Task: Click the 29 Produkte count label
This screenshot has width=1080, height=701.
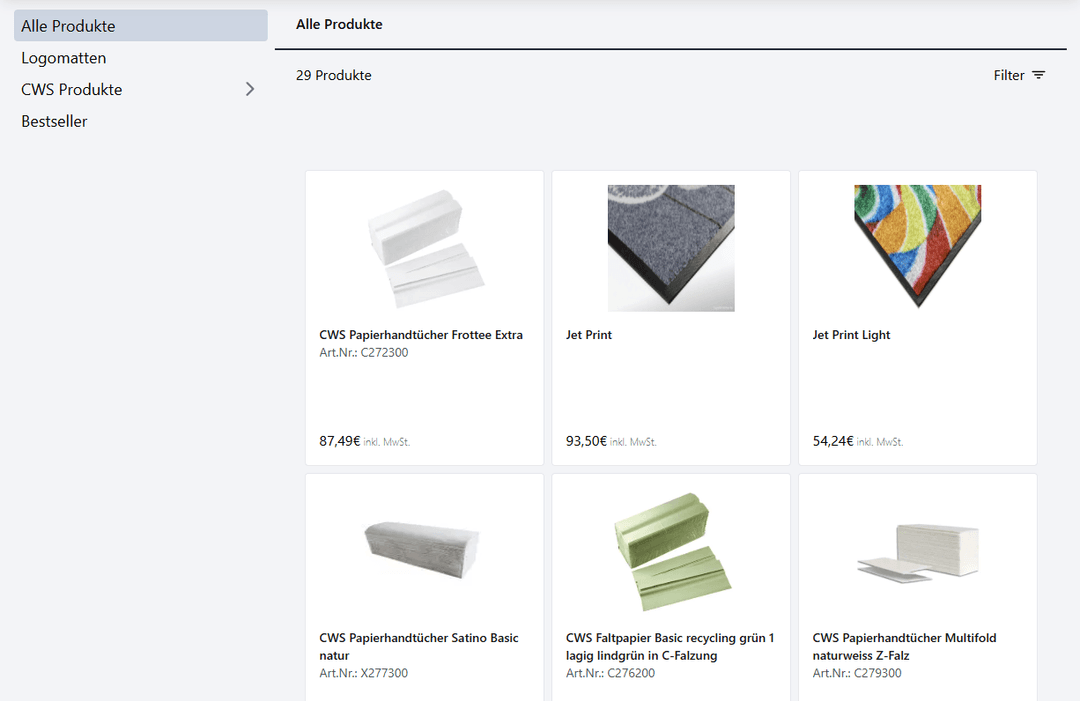Action: [x=332, y=75]
